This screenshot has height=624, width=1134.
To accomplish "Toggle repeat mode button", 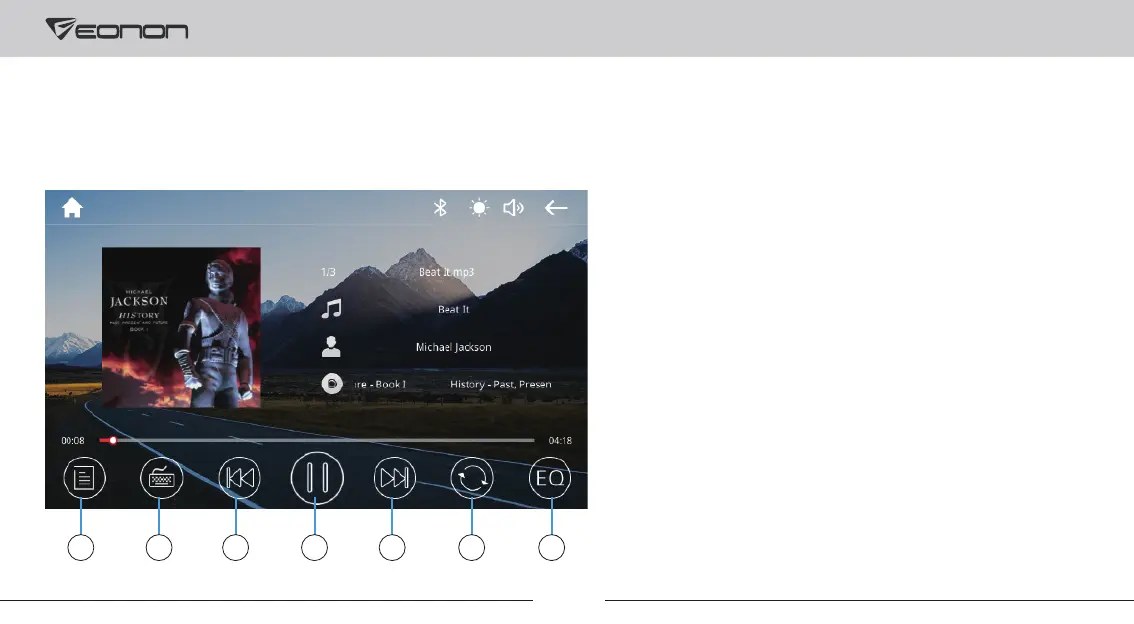I will [x=472, y=478].
